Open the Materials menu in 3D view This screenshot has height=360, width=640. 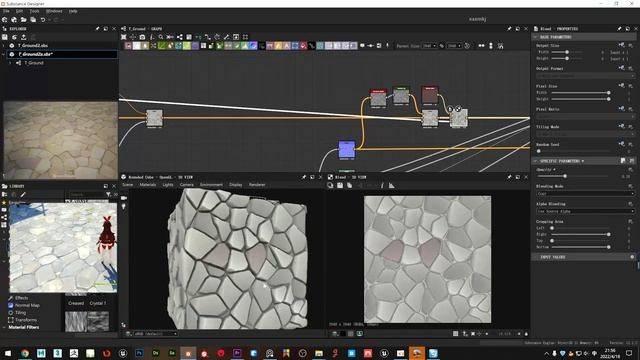click(x=148, y=185)
